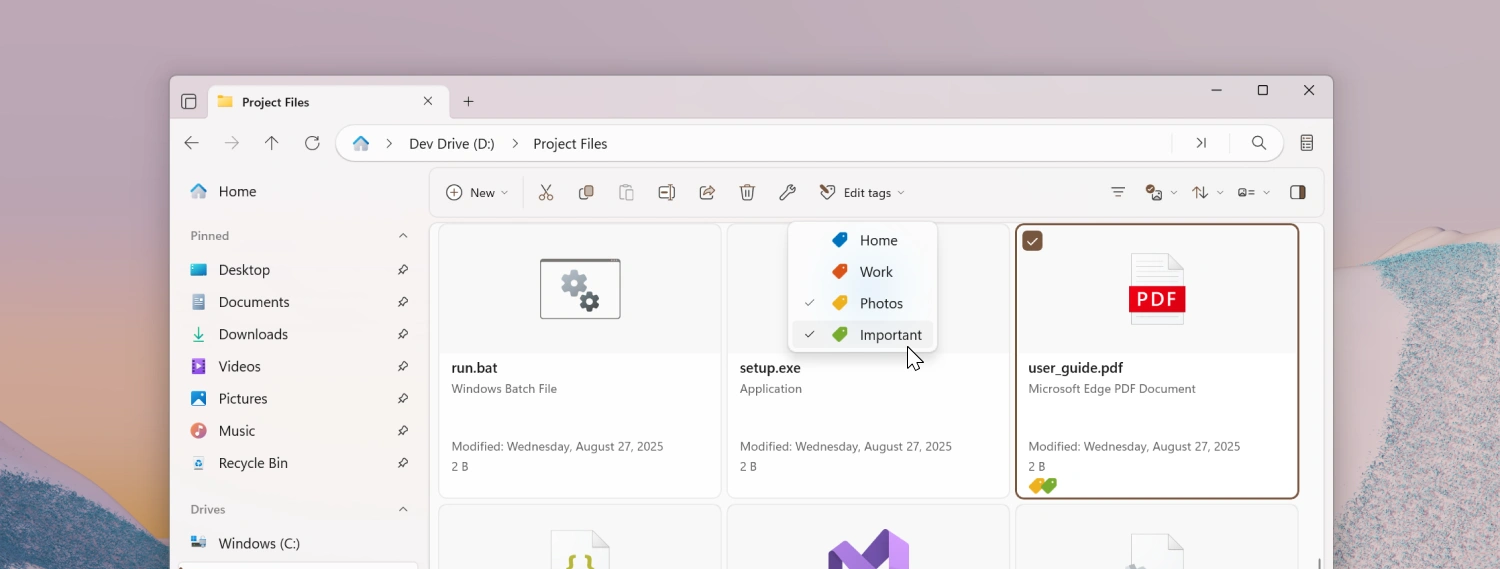Viewport: 1500px width, 569px height.
Task: Go up one folder level
Action: click(272, 143)
